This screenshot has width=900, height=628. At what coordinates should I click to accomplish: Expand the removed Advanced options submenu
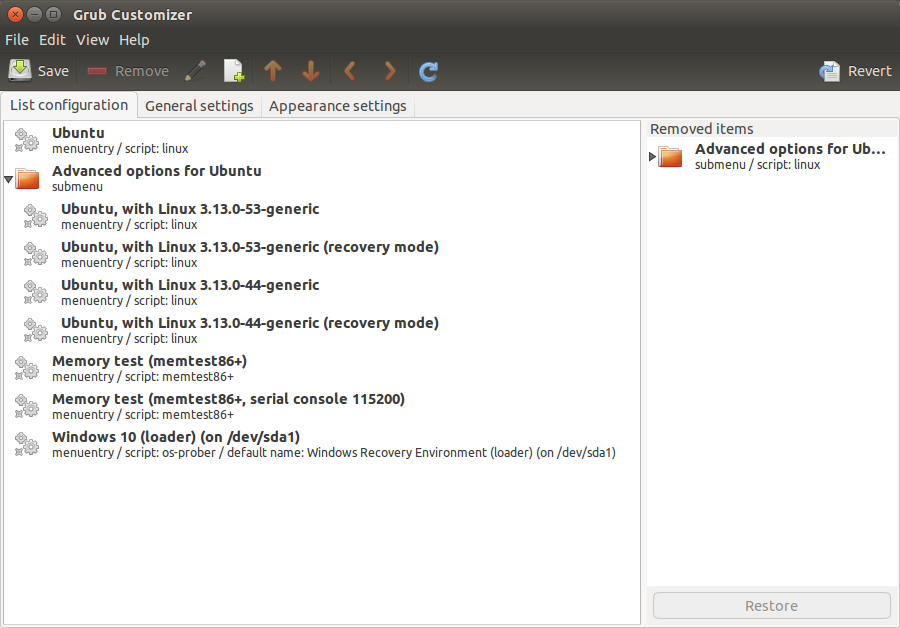[x=653, y=157]
